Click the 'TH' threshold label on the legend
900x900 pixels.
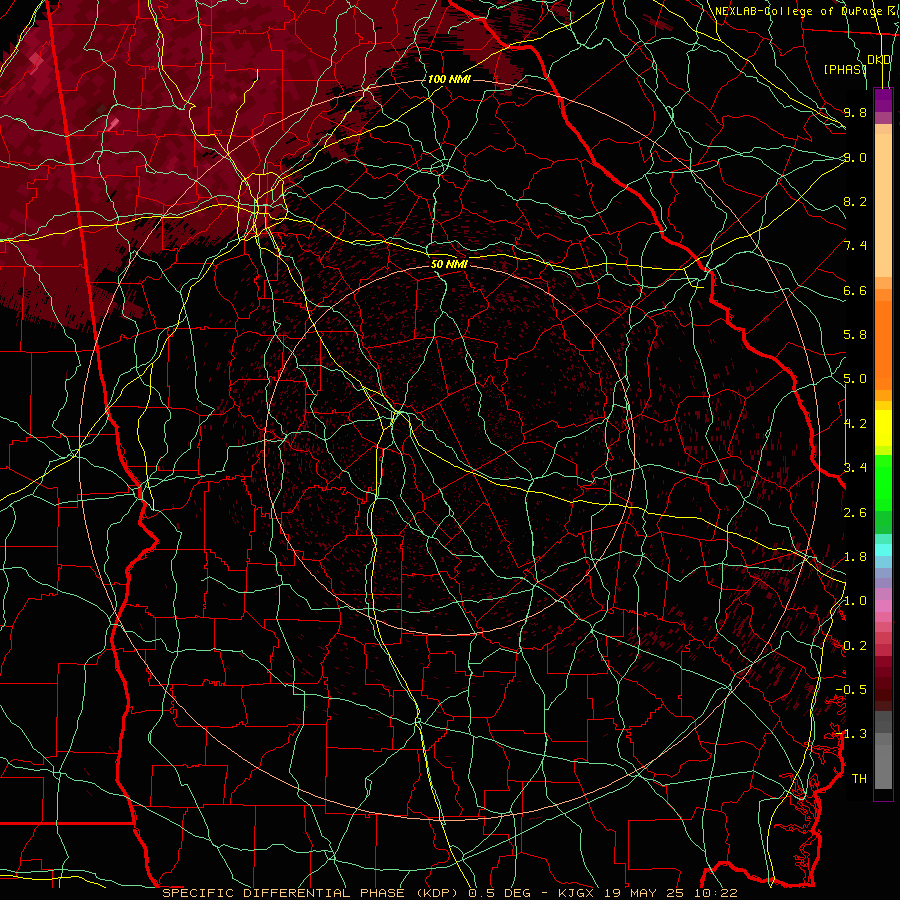(859, 779)
